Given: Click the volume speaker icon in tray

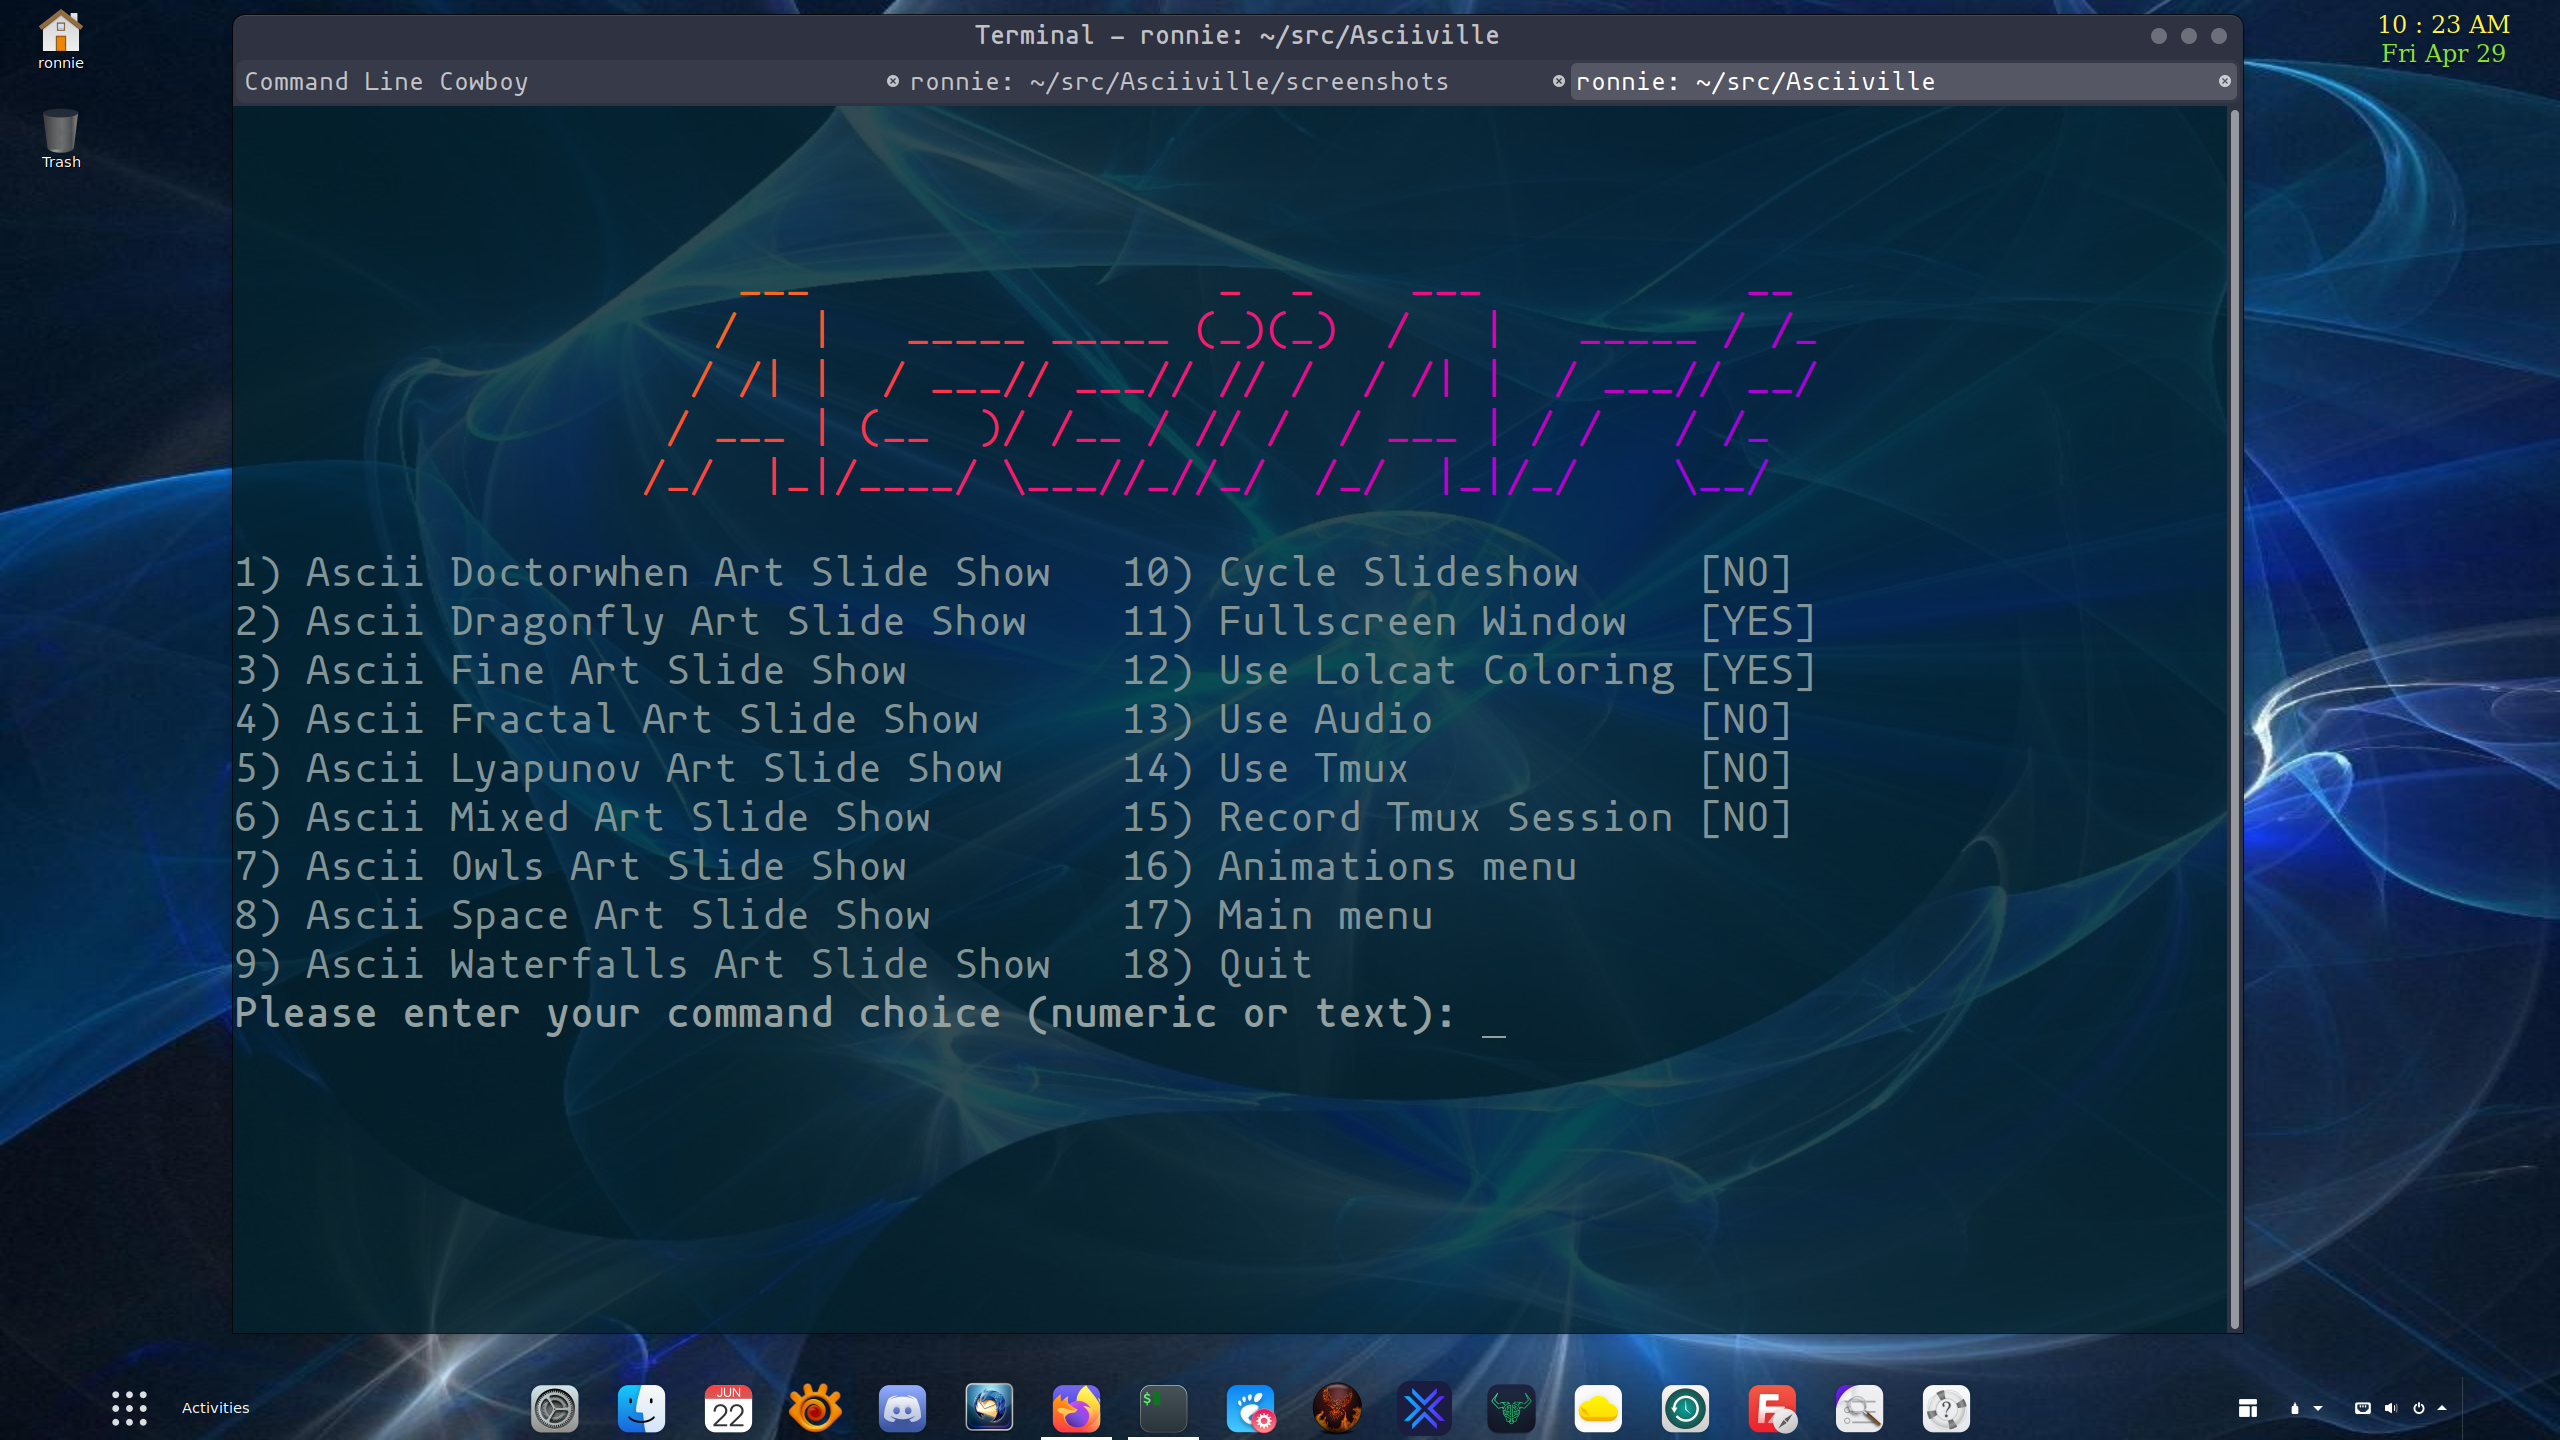Looking at the screenshot, I should [2390, 1408].
